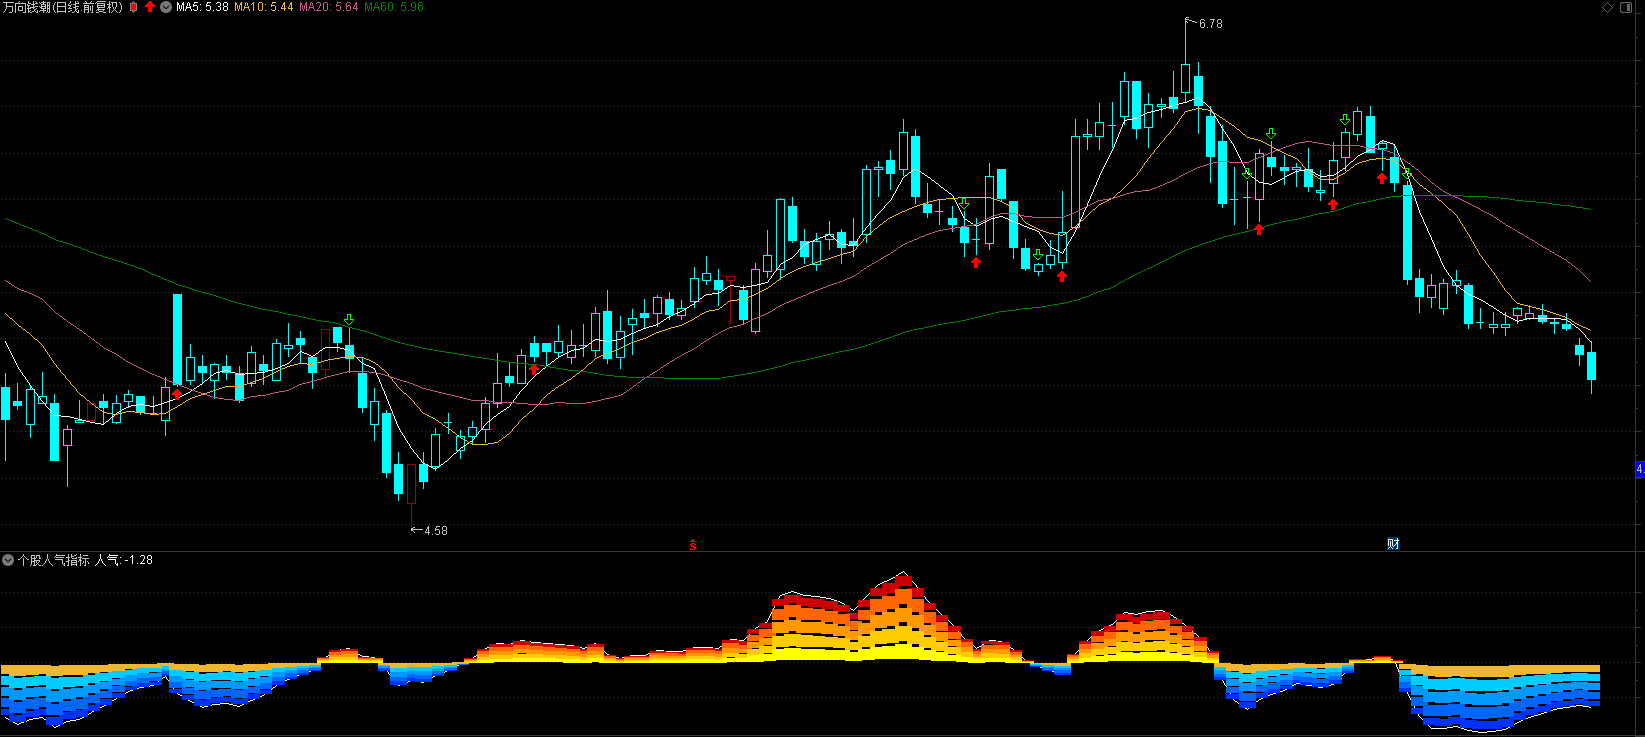The image size is (1645, 737).
Task: Click the MA60: 5.96 label
Action: pos(394,7)
